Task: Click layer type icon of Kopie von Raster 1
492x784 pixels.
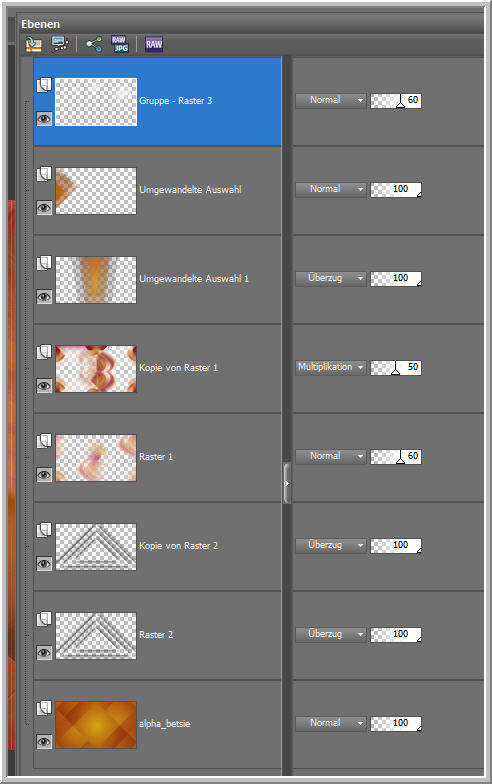Action: click(44, 352)
